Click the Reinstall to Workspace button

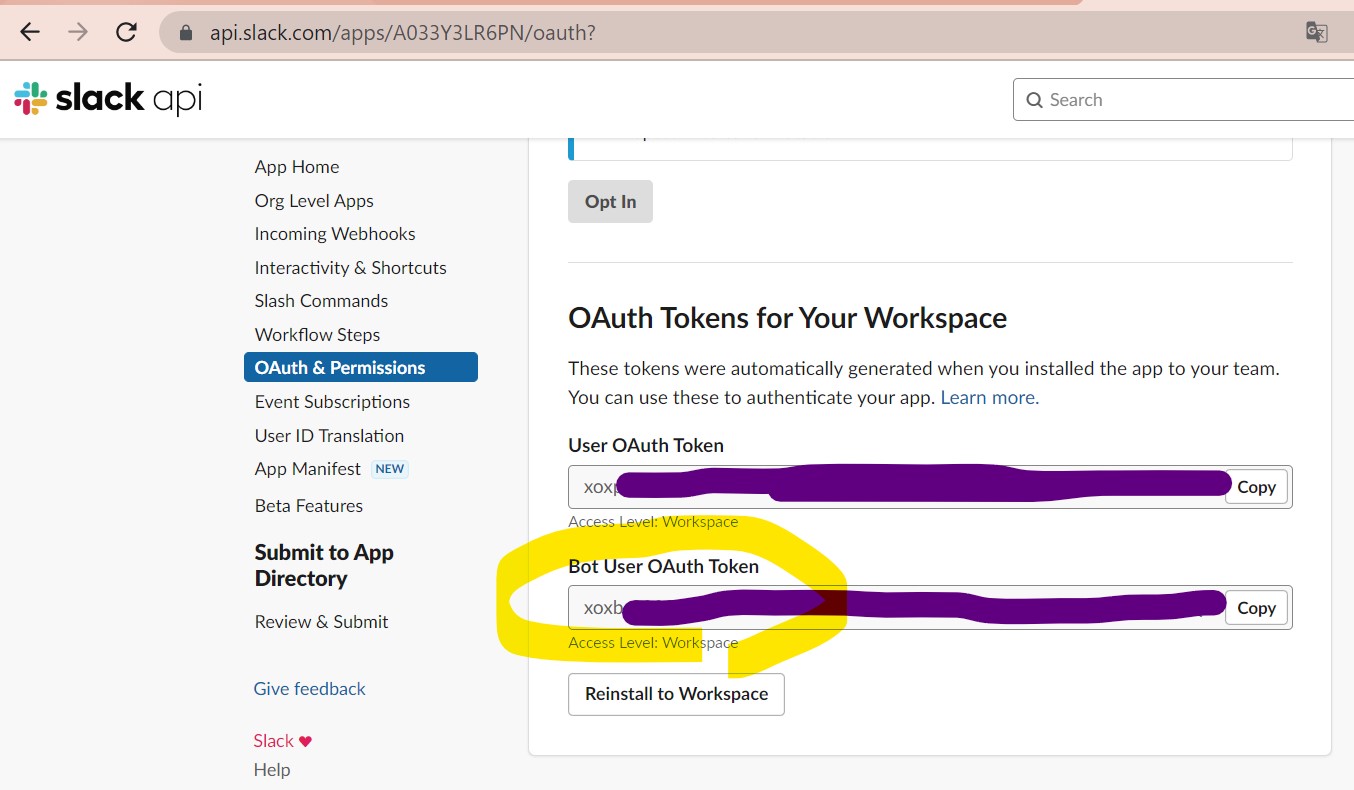coord(676,694)
